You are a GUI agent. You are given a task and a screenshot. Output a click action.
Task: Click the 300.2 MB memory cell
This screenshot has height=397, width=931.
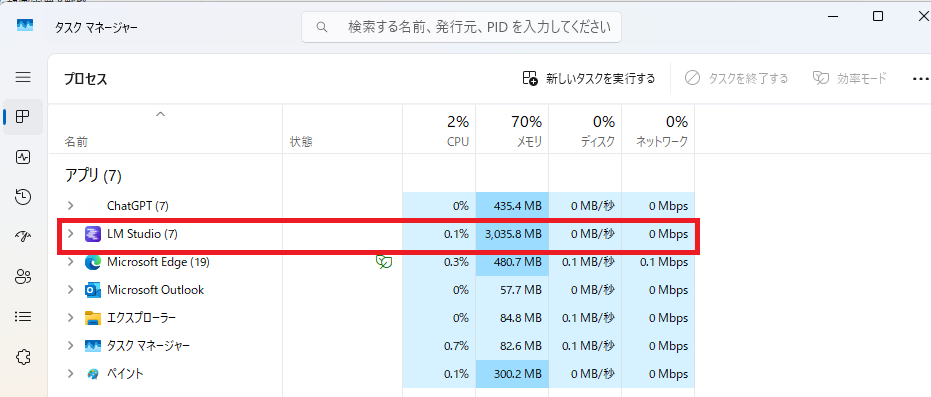[512, 373]
